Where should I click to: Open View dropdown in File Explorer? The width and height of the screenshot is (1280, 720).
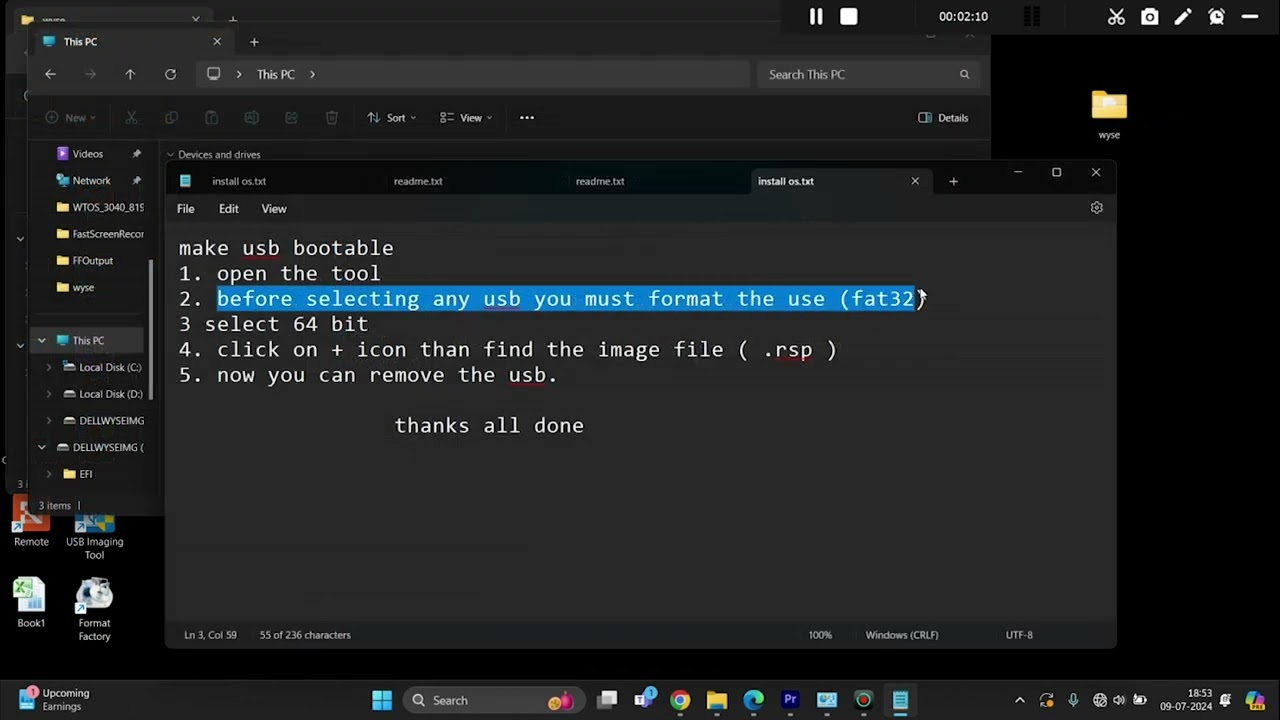point(466,118)
